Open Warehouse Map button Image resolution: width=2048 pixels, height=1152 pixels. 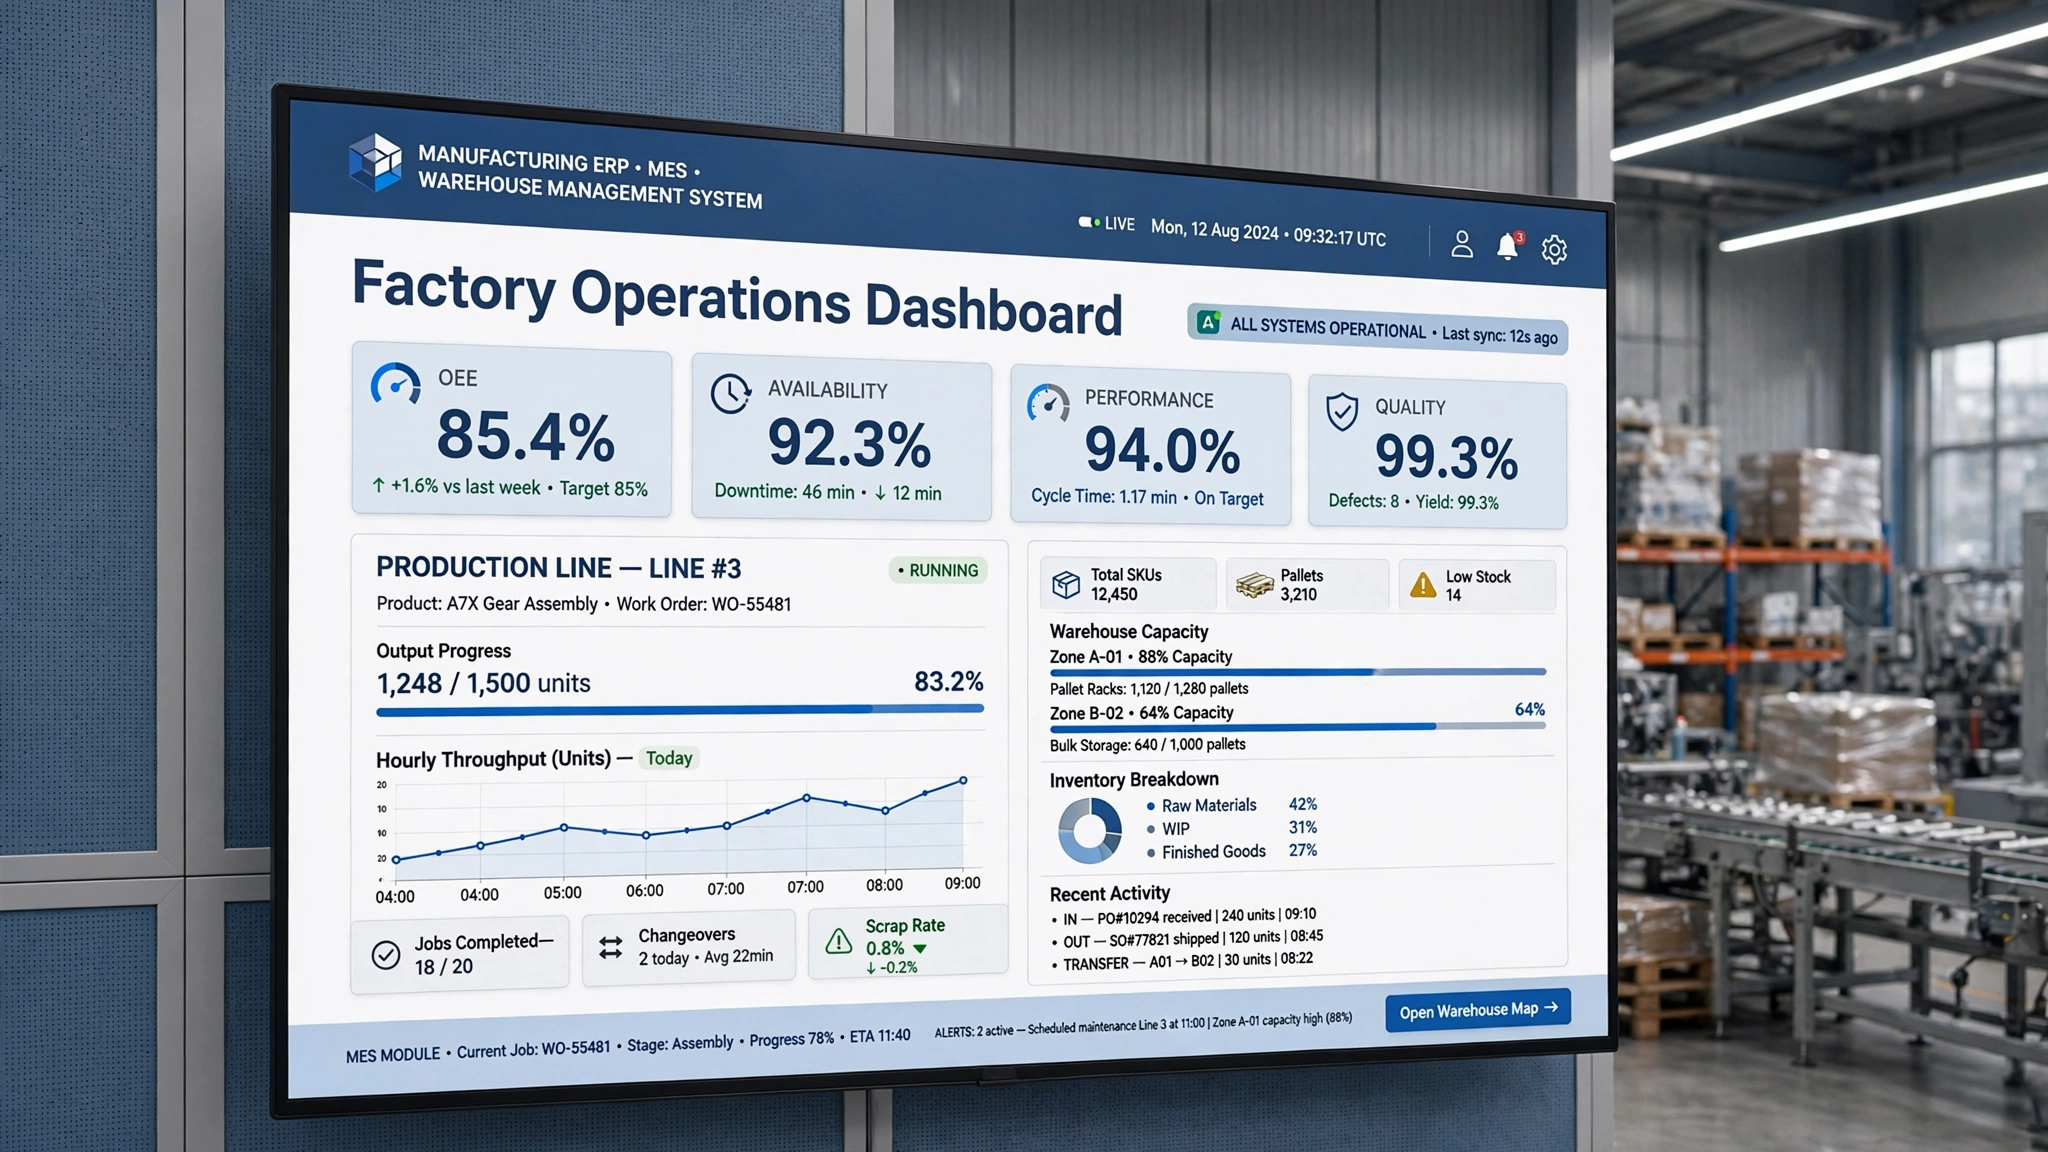(x=1478, y=1010)
